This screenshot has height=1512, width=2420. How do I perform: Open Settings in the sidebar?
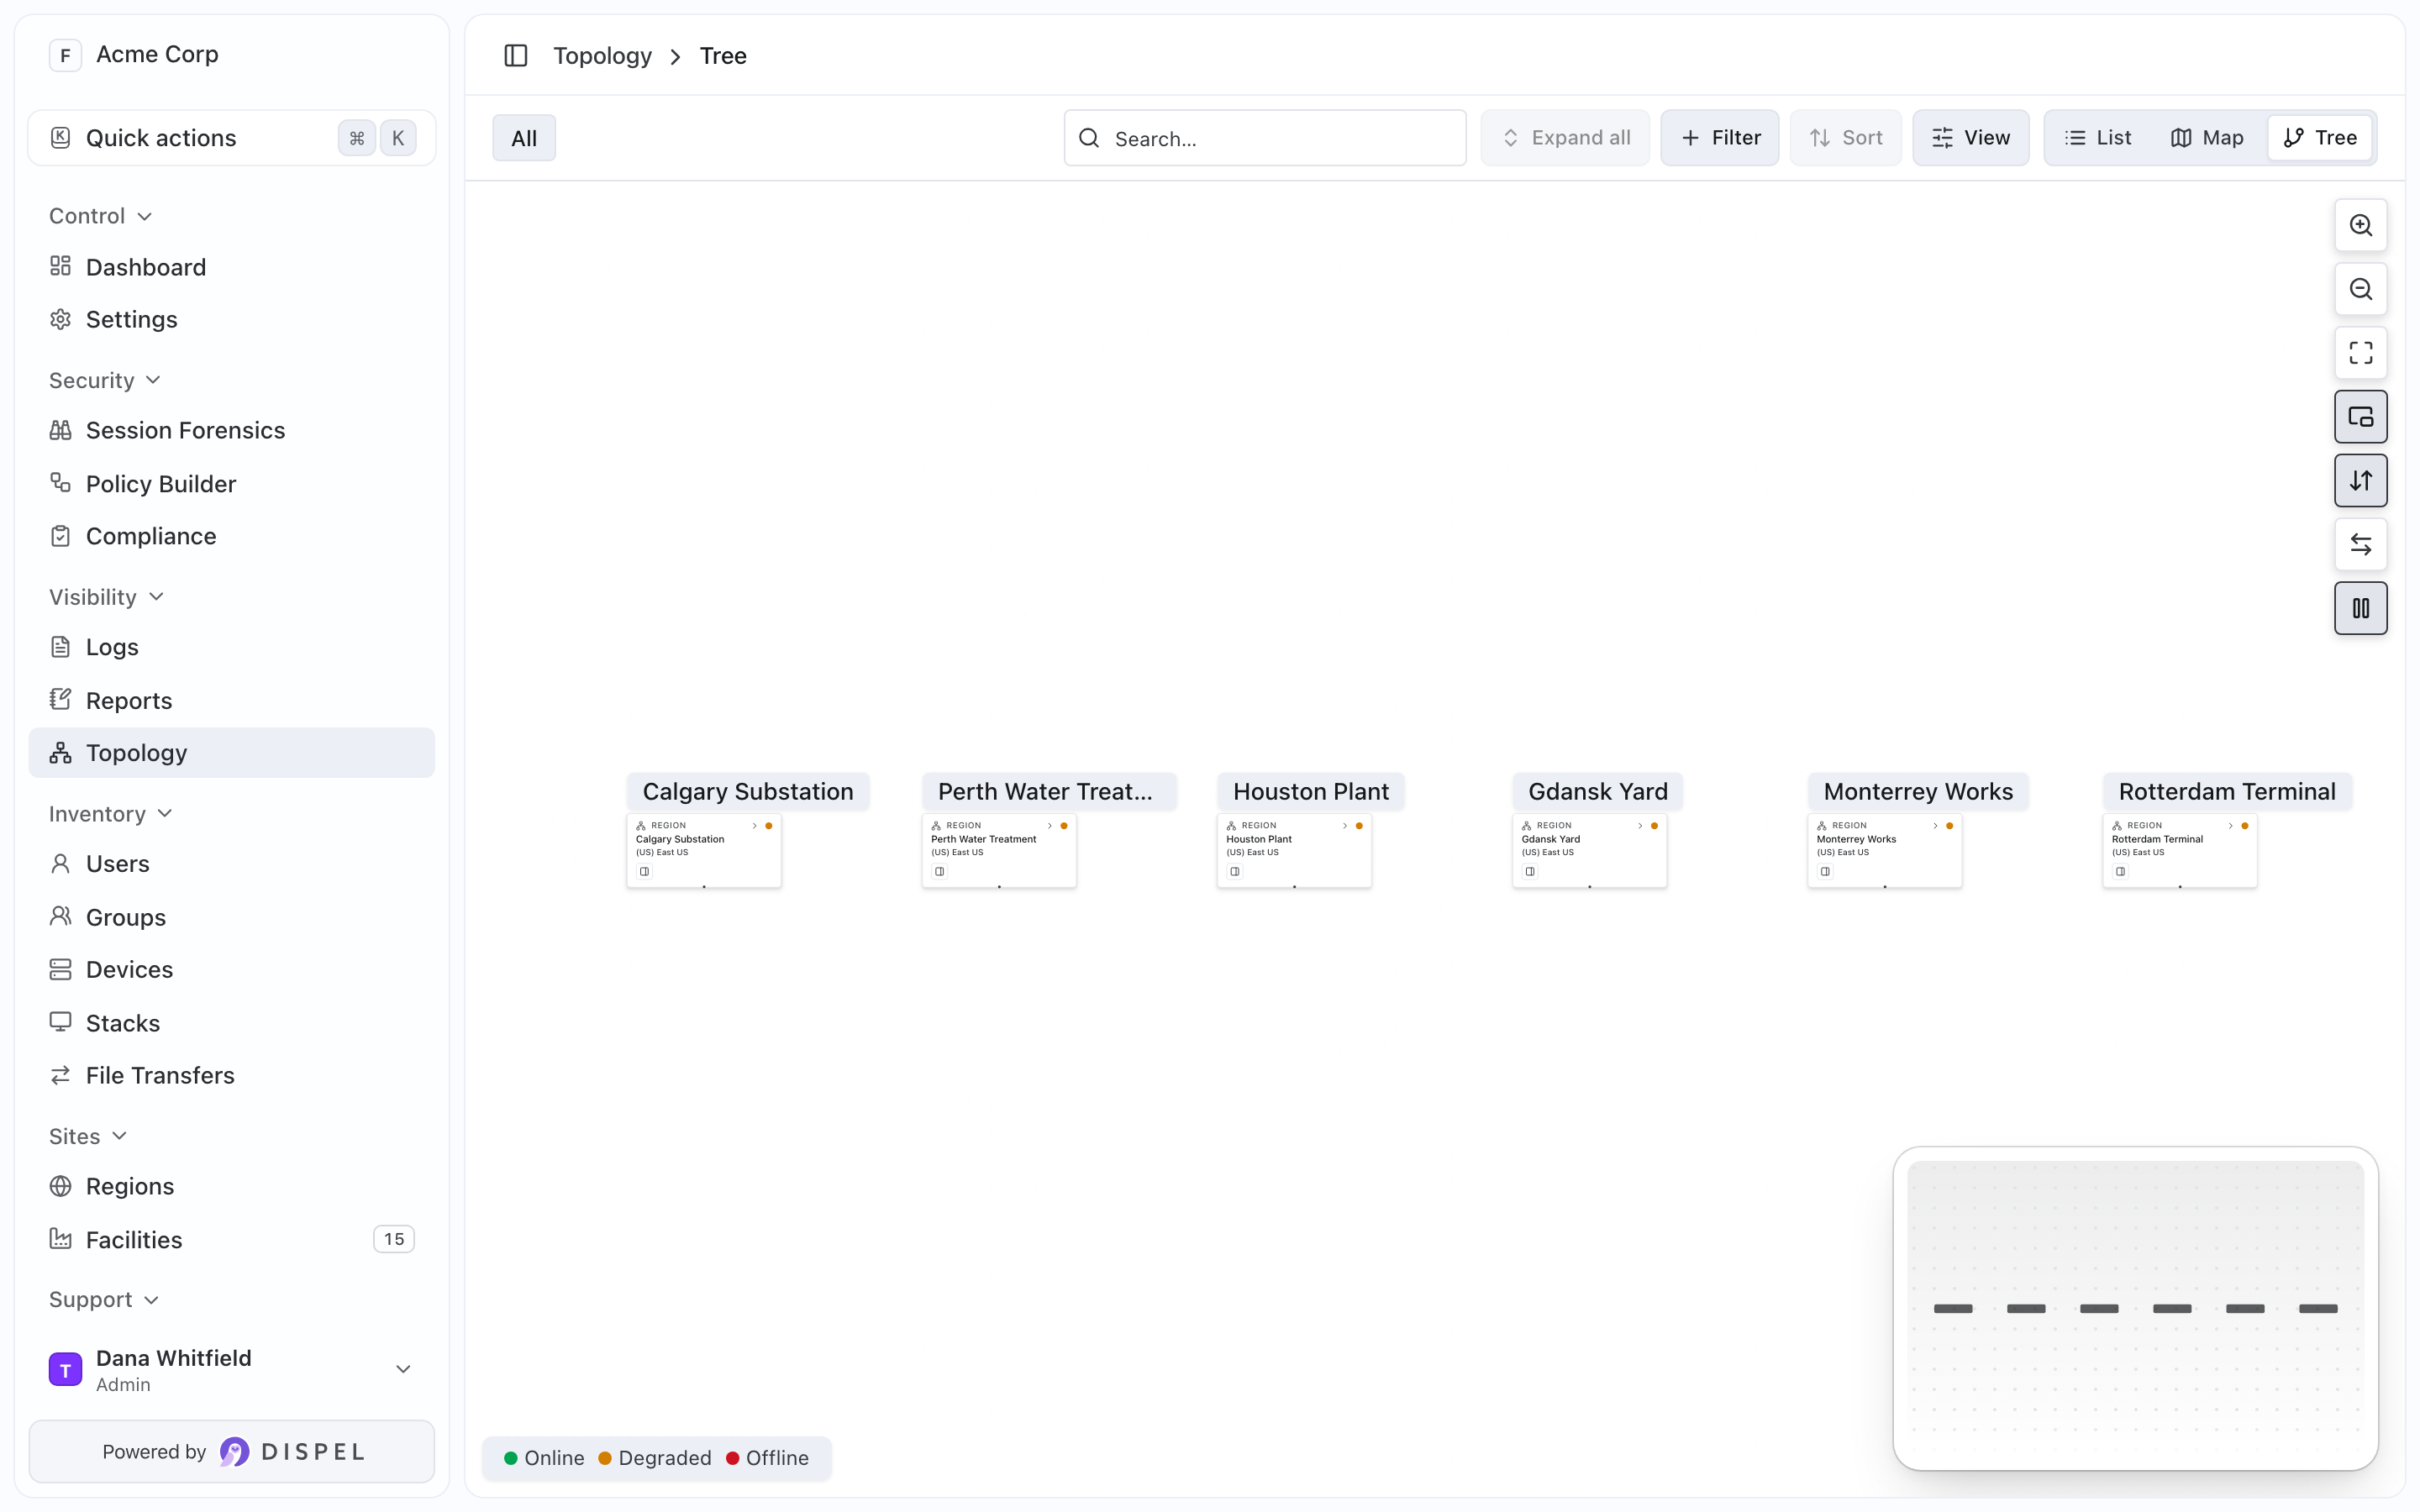click(x=232, y=319)
